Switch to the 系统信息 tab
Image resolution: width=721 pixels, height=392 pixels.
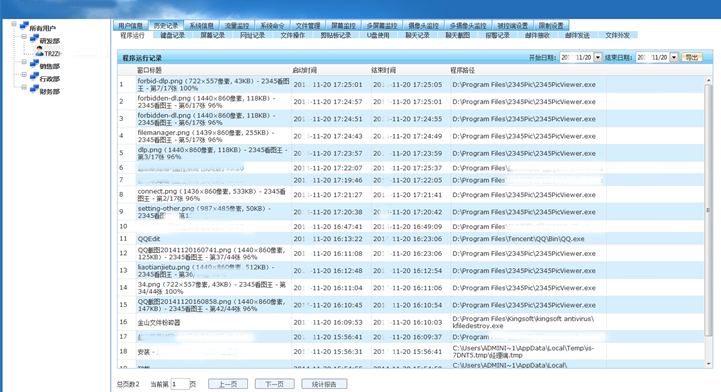point(201,25)
